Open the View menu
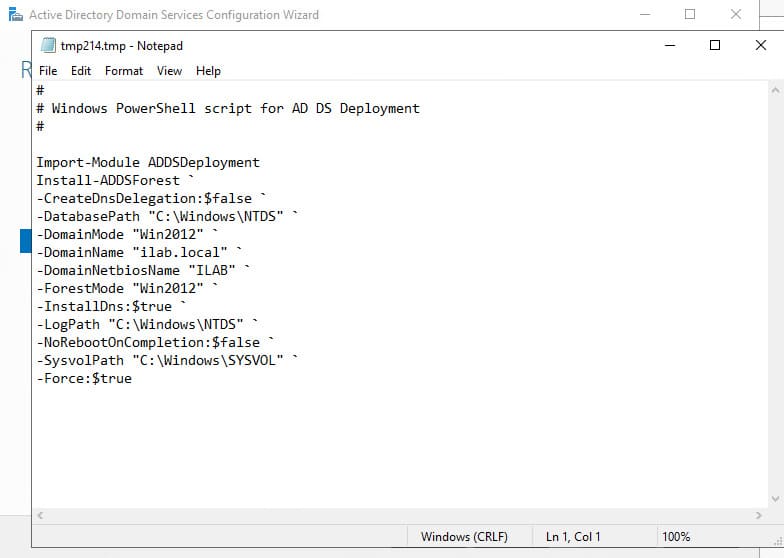This screenshot has height=558, width=784. click(x=169, y=71)
